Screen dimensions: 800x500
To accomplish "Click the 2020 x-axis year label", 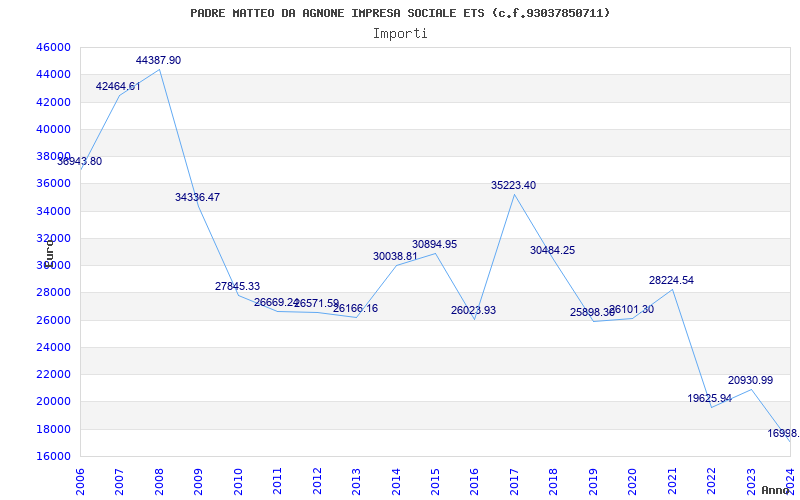I will 633,481.
